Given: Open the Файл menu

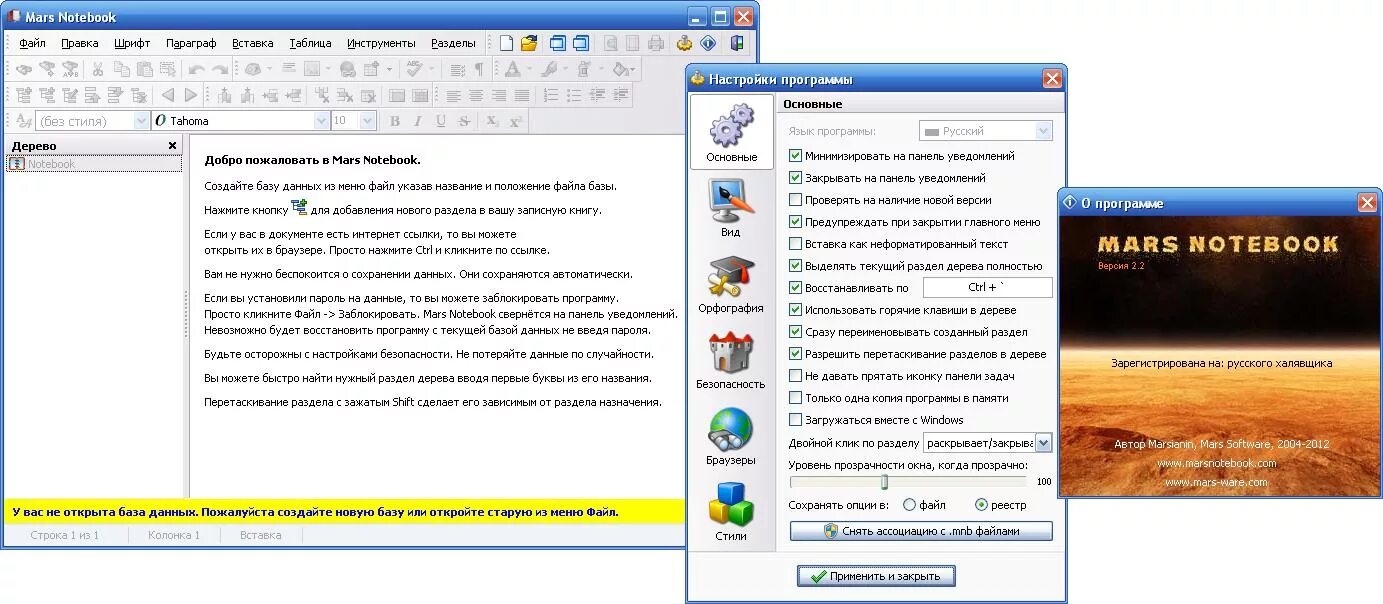Looking at the screenshot, I should tap(32, 43).
